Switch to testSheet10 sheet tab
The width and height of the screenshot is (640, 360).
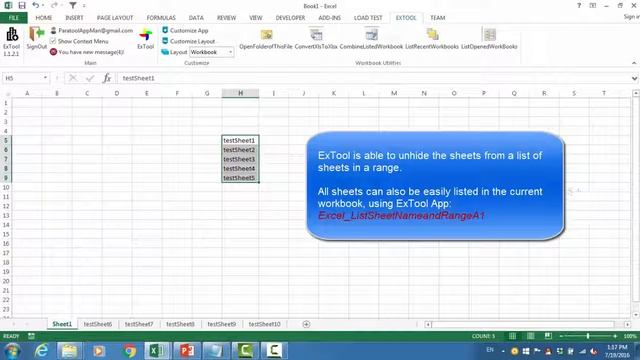(x=264, y=324)
